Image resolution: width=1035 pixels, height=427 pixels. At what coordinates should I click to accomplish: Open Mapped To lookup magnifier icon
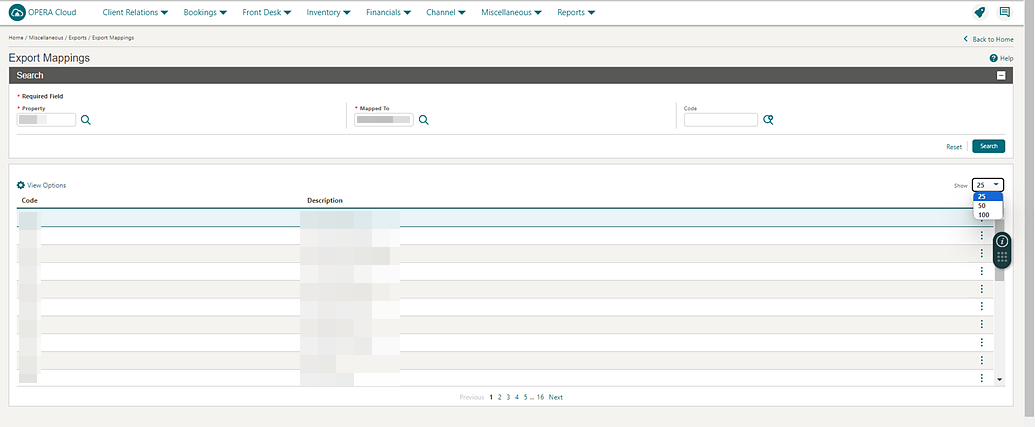point(424,120)
